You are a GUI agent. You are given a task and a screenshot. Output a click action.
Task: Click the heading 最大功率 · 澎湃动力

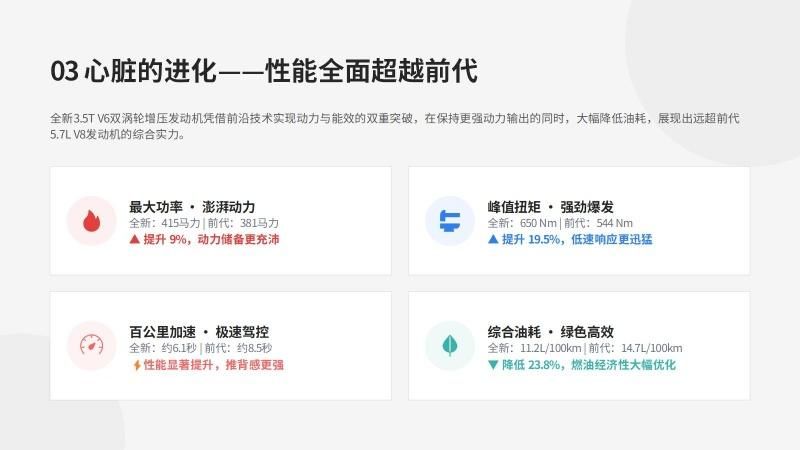point(192,207)
